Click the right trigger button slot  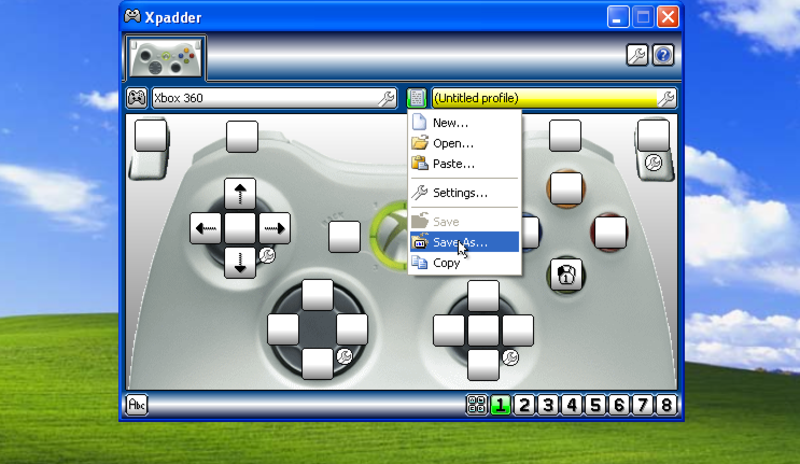[653, 136]
